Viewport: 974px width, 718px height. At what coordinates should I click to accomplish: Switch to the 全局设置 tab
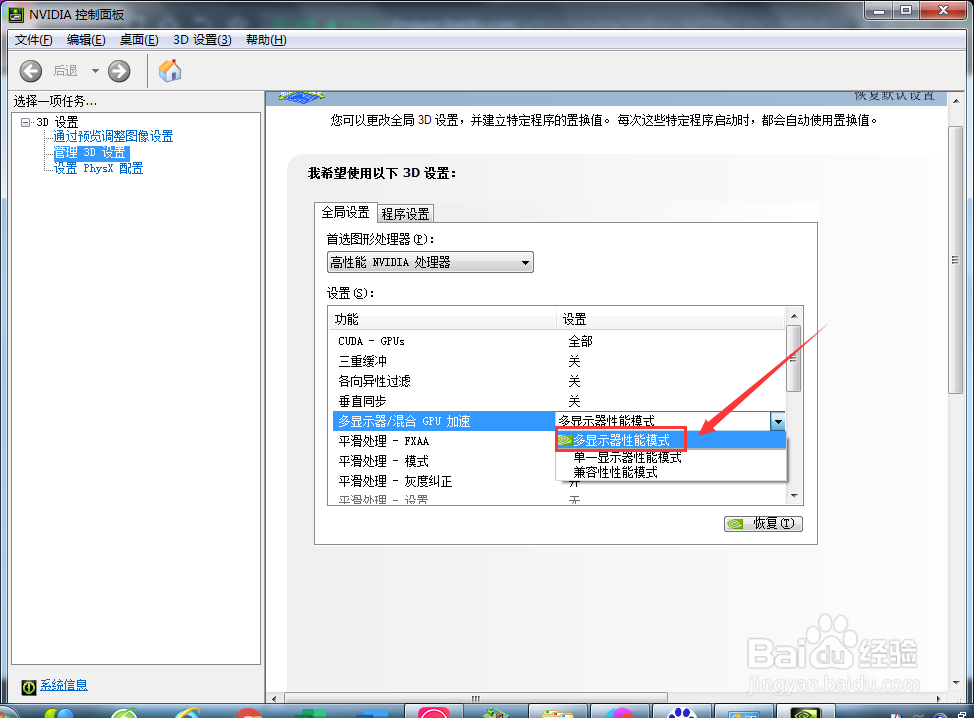345,212
